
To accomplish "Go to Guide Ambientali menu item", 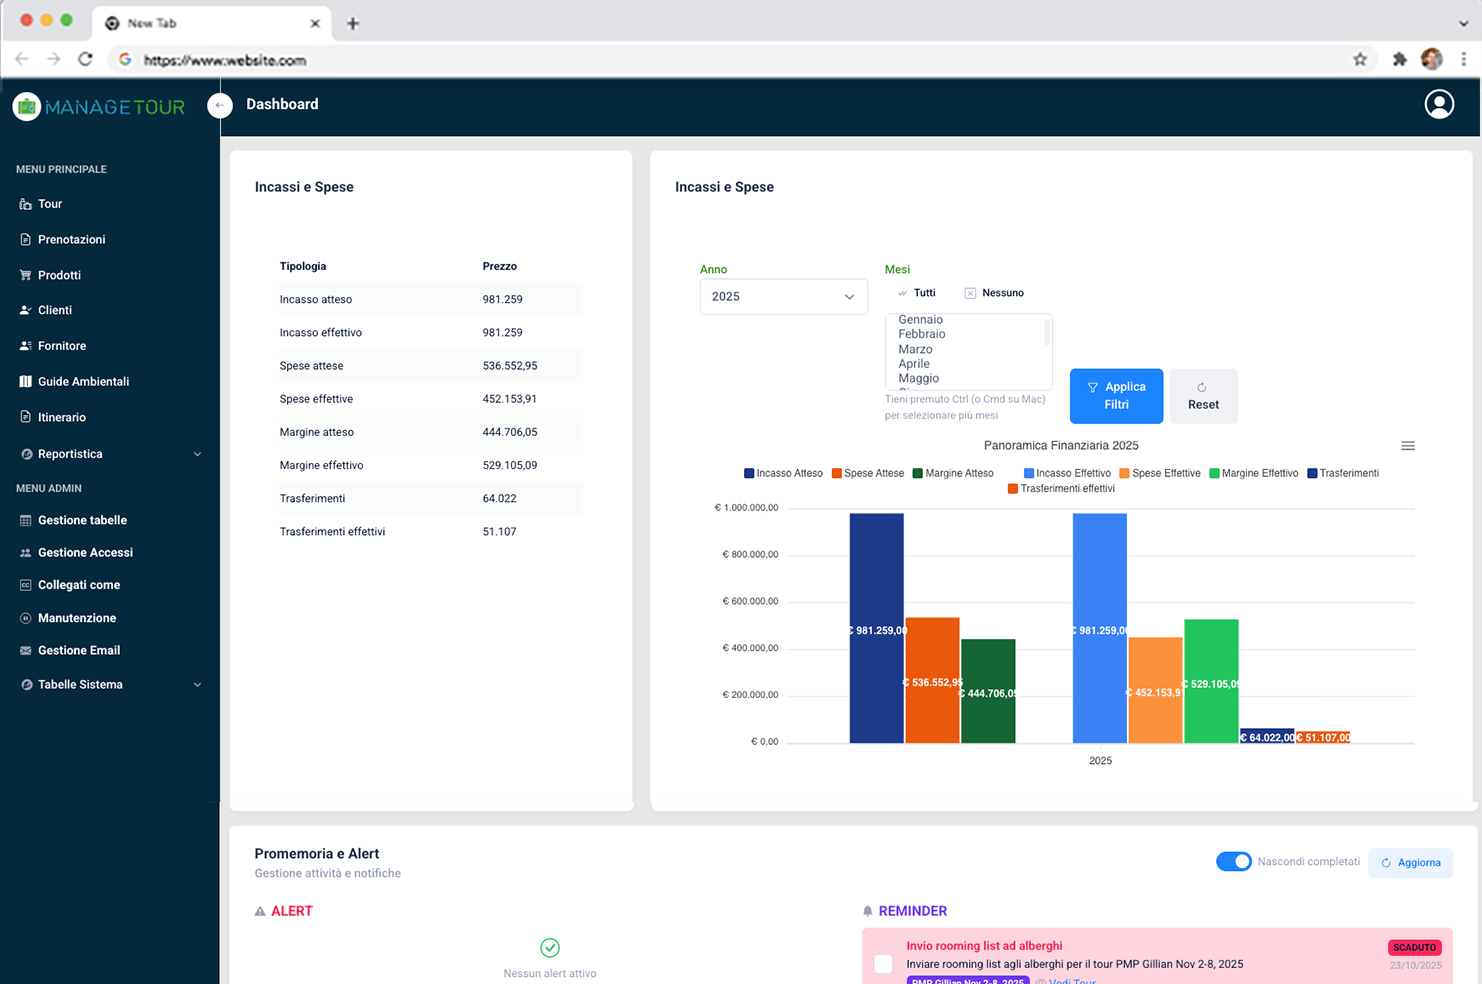I will tap(83, 382).
